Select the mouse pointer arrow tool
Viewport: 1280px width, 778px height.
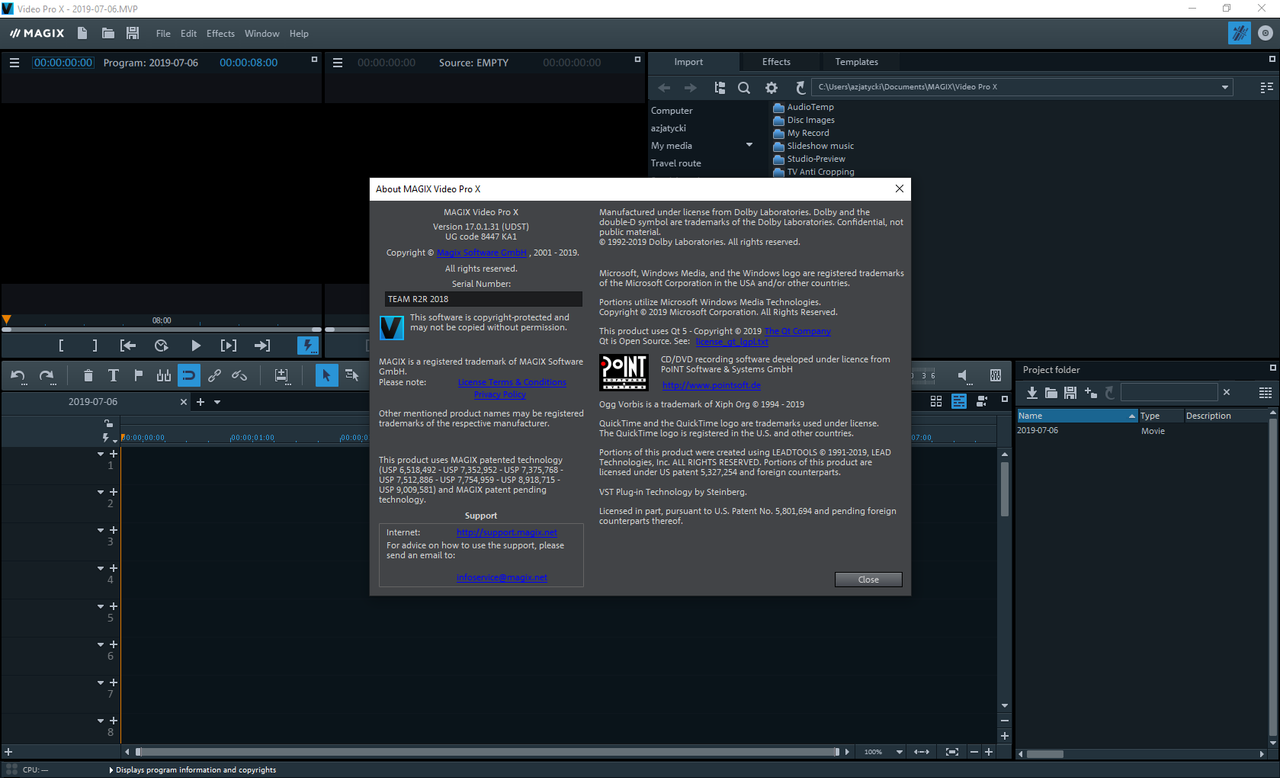[x=326, y=375]
